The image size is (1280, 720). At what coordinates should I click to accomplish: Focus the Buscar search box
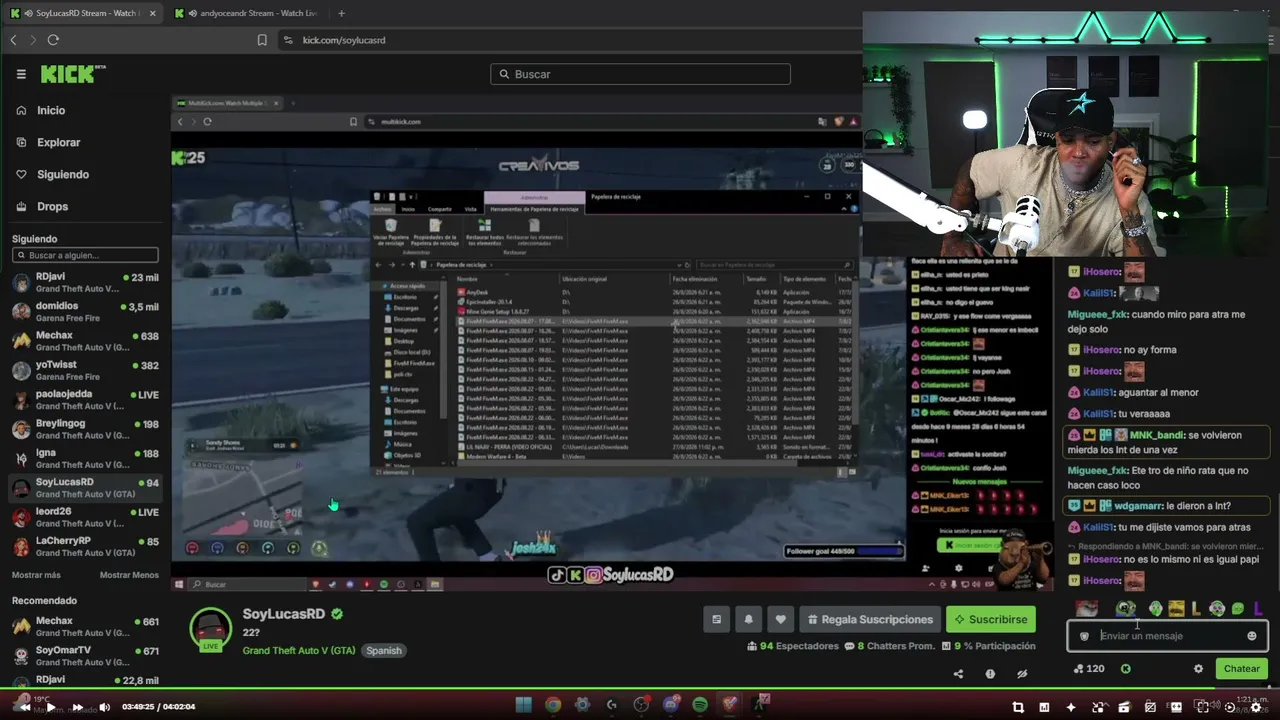click(x=640, y=74)
